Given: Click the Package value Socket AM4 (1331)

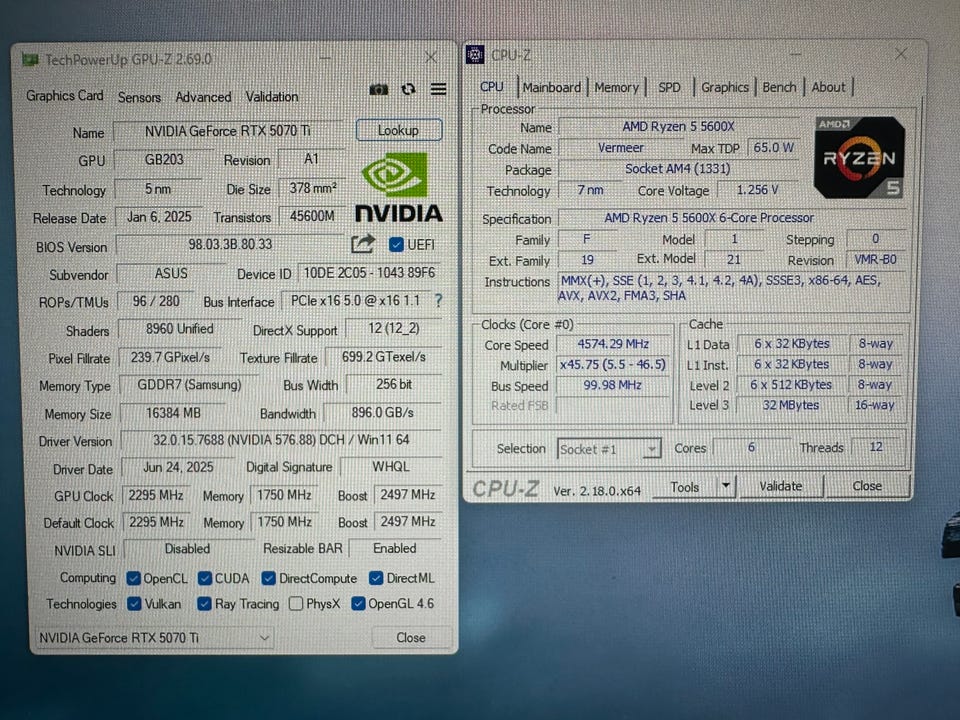Looking at the screenshot, I should click(678, 169).
